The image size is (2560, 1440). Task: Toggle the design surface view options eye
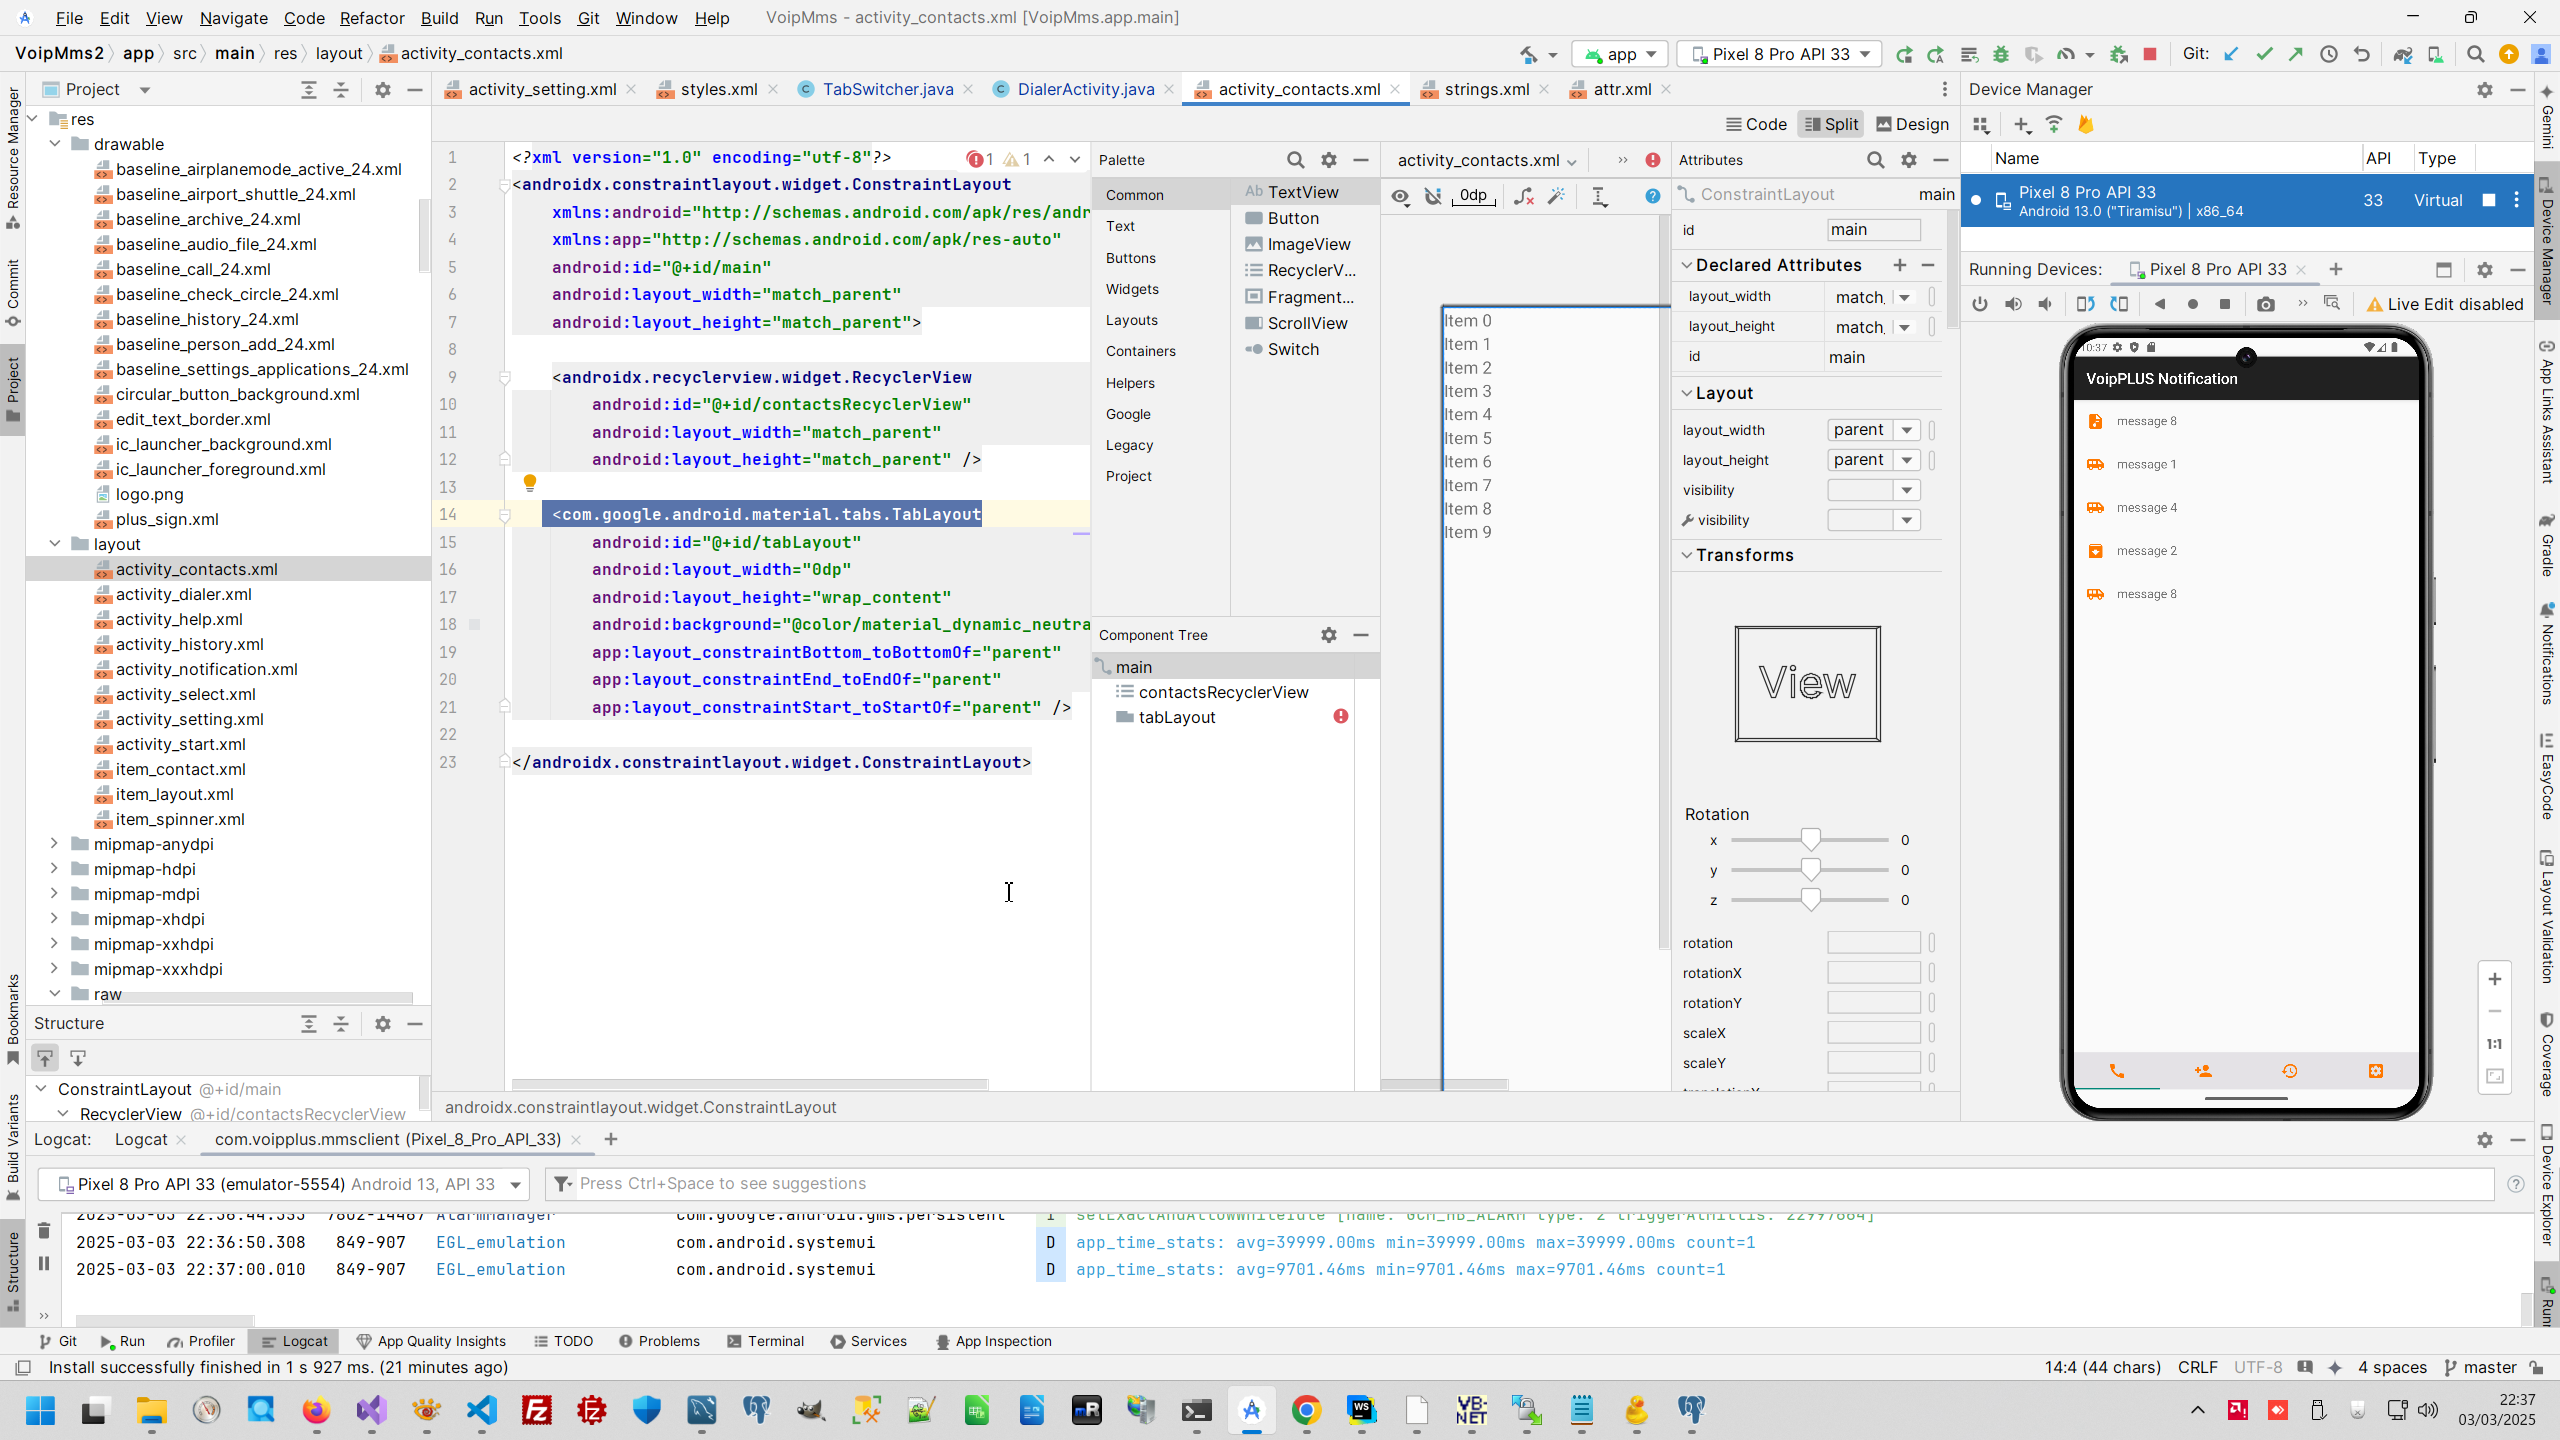[x=1400, y=196]
